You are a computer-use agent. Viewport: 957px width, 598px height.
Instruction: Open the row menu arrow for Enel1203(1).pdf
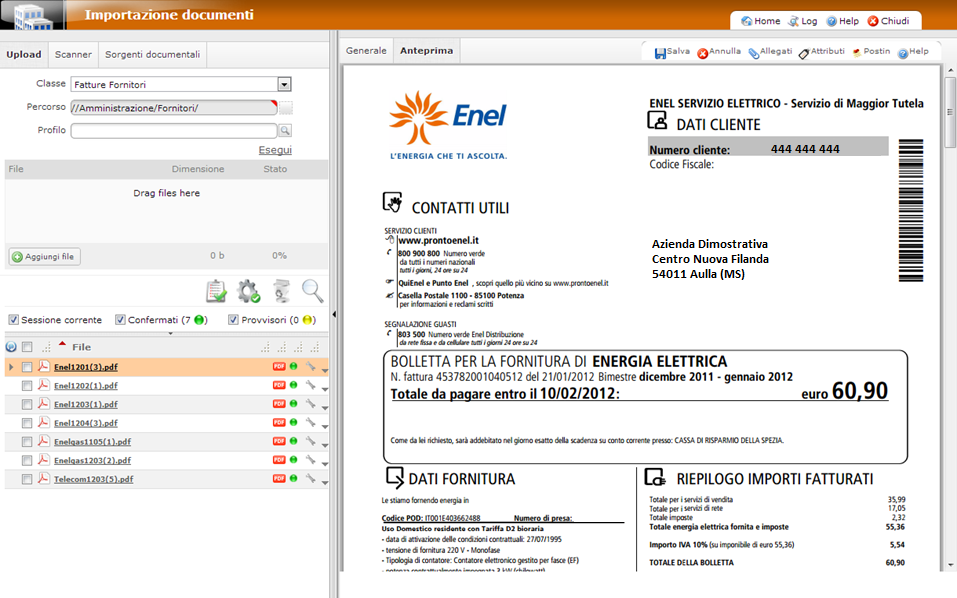(x=325, y=408)
